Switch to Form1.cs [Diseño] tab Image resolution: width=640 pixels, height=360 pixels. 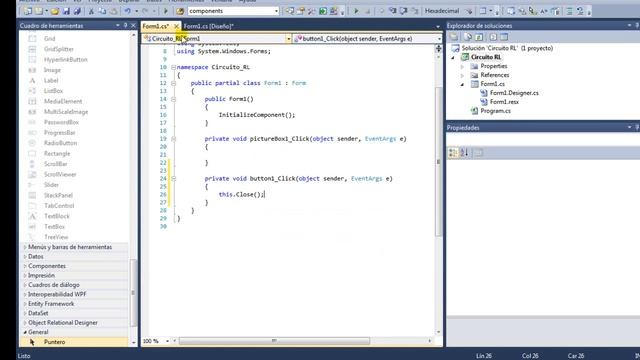click(x=208, y=26)
